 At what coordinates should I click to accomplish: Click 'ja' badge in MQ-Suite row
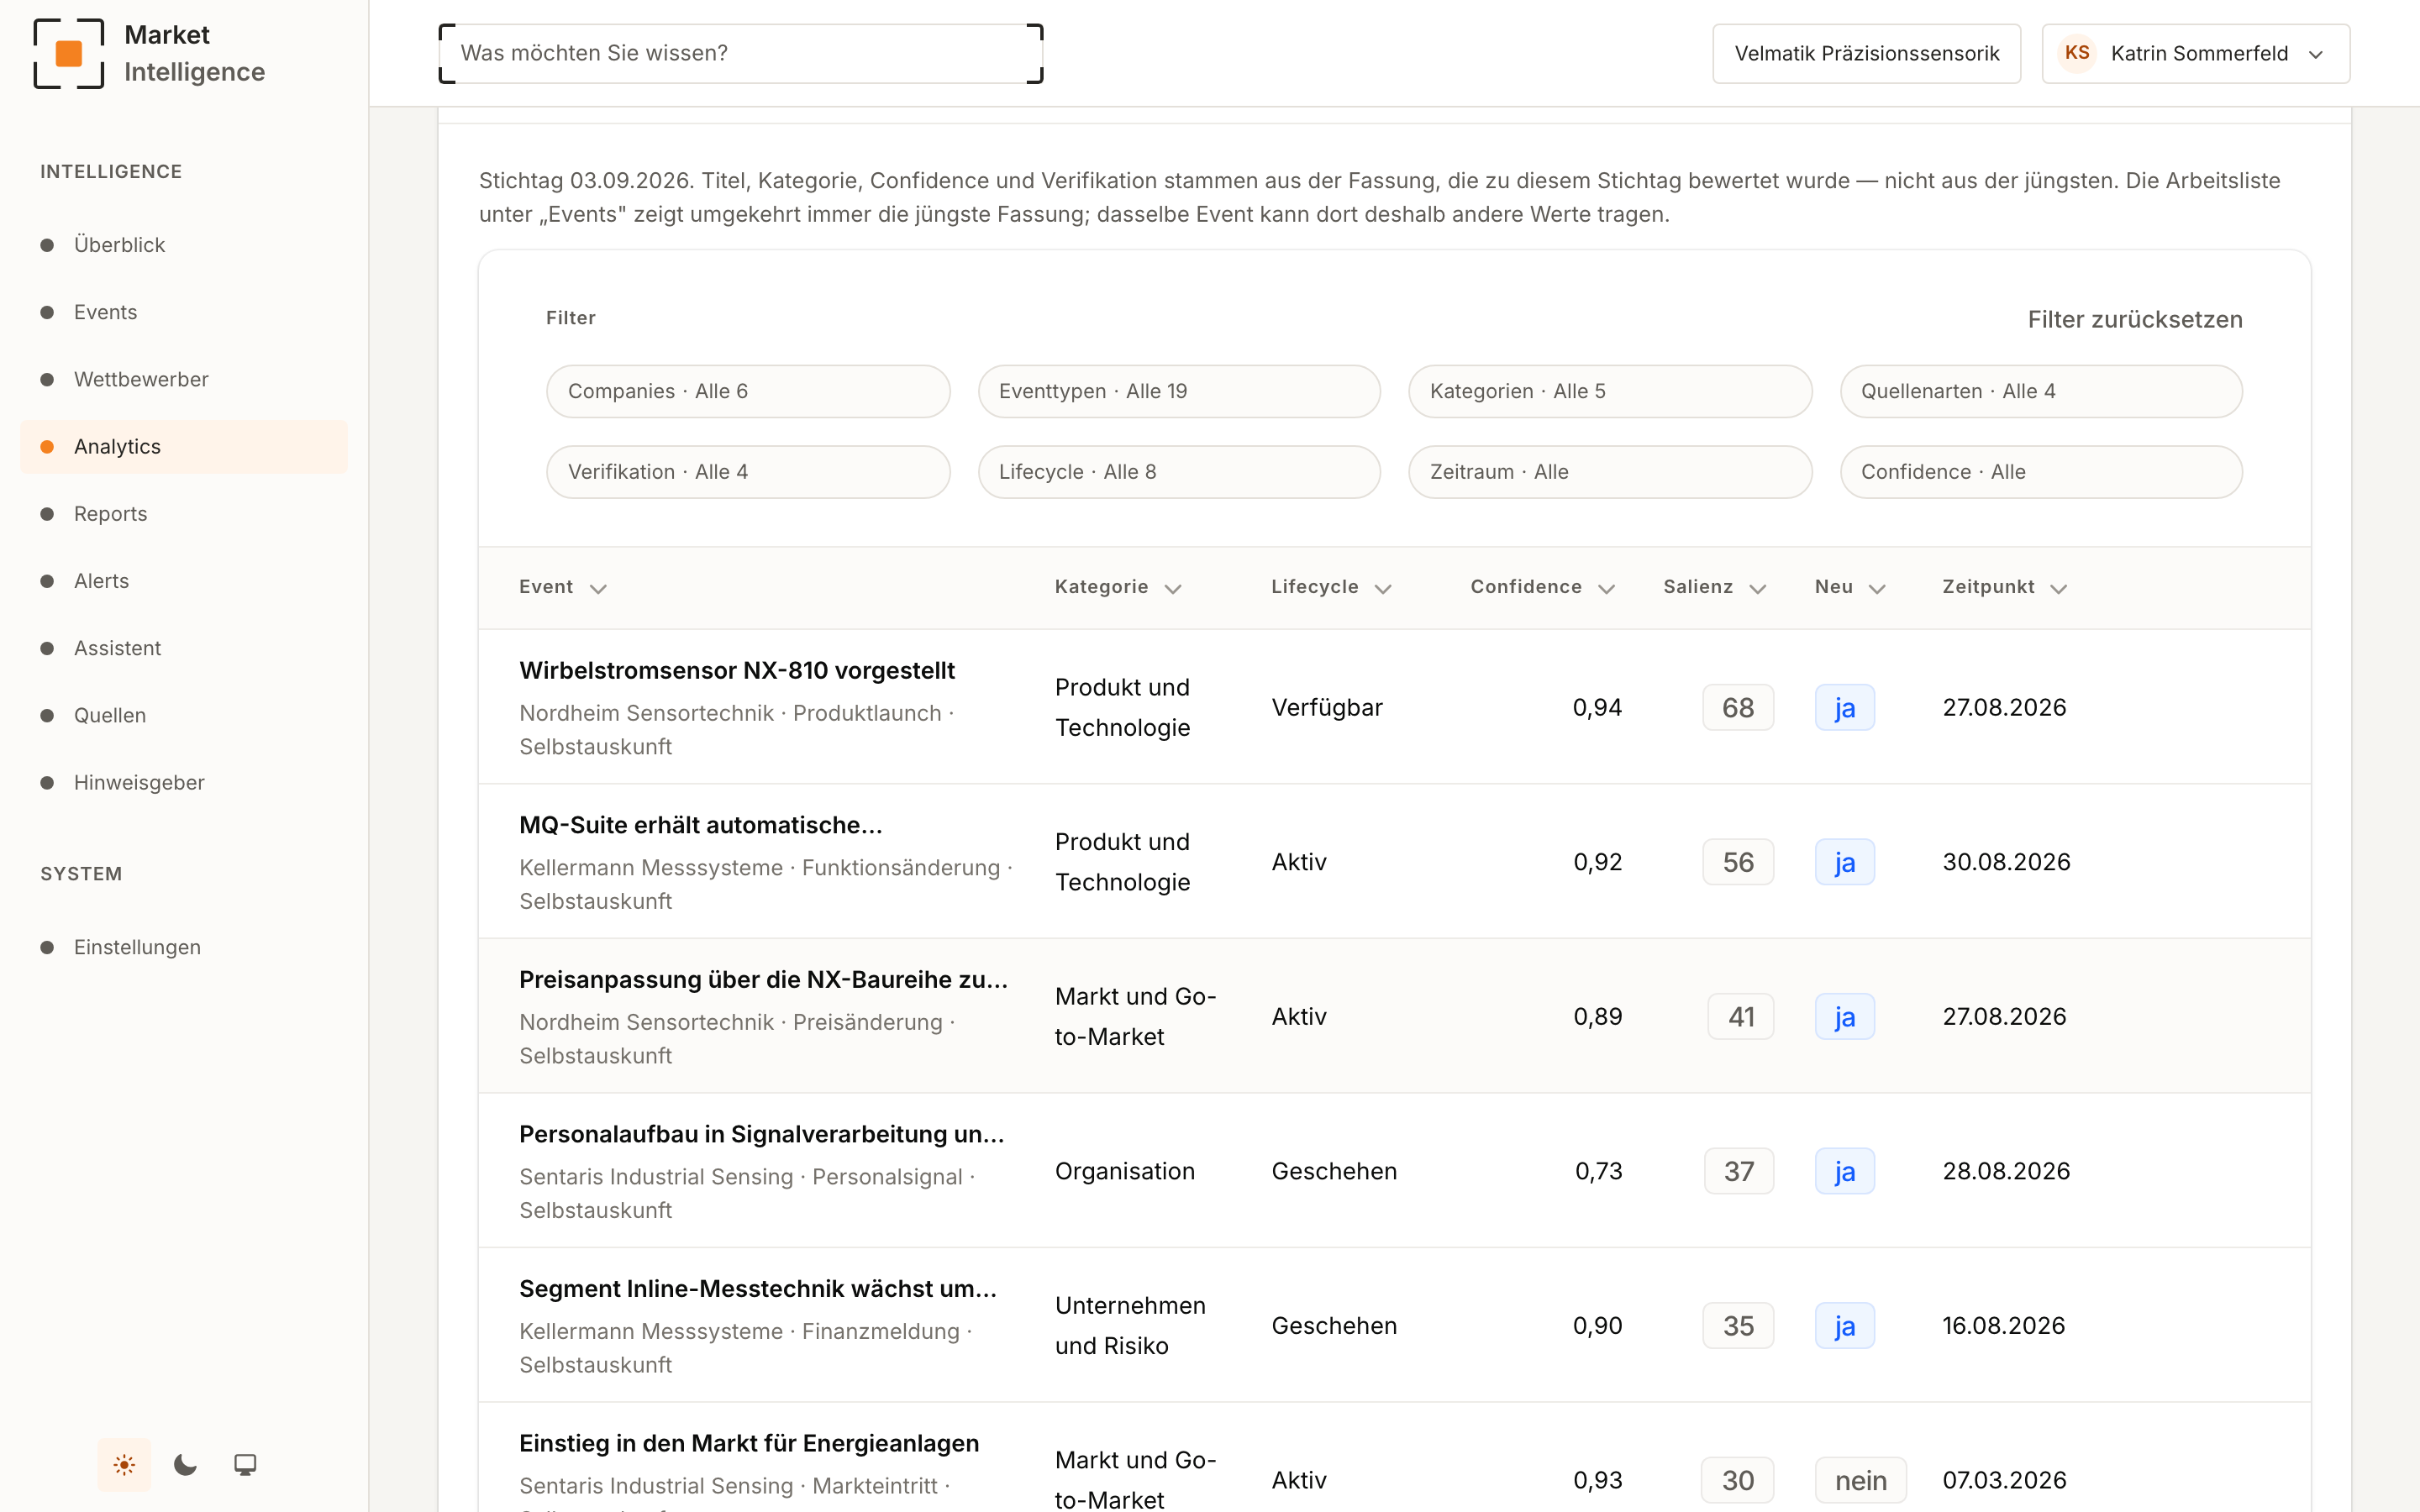coord(1845,863)
